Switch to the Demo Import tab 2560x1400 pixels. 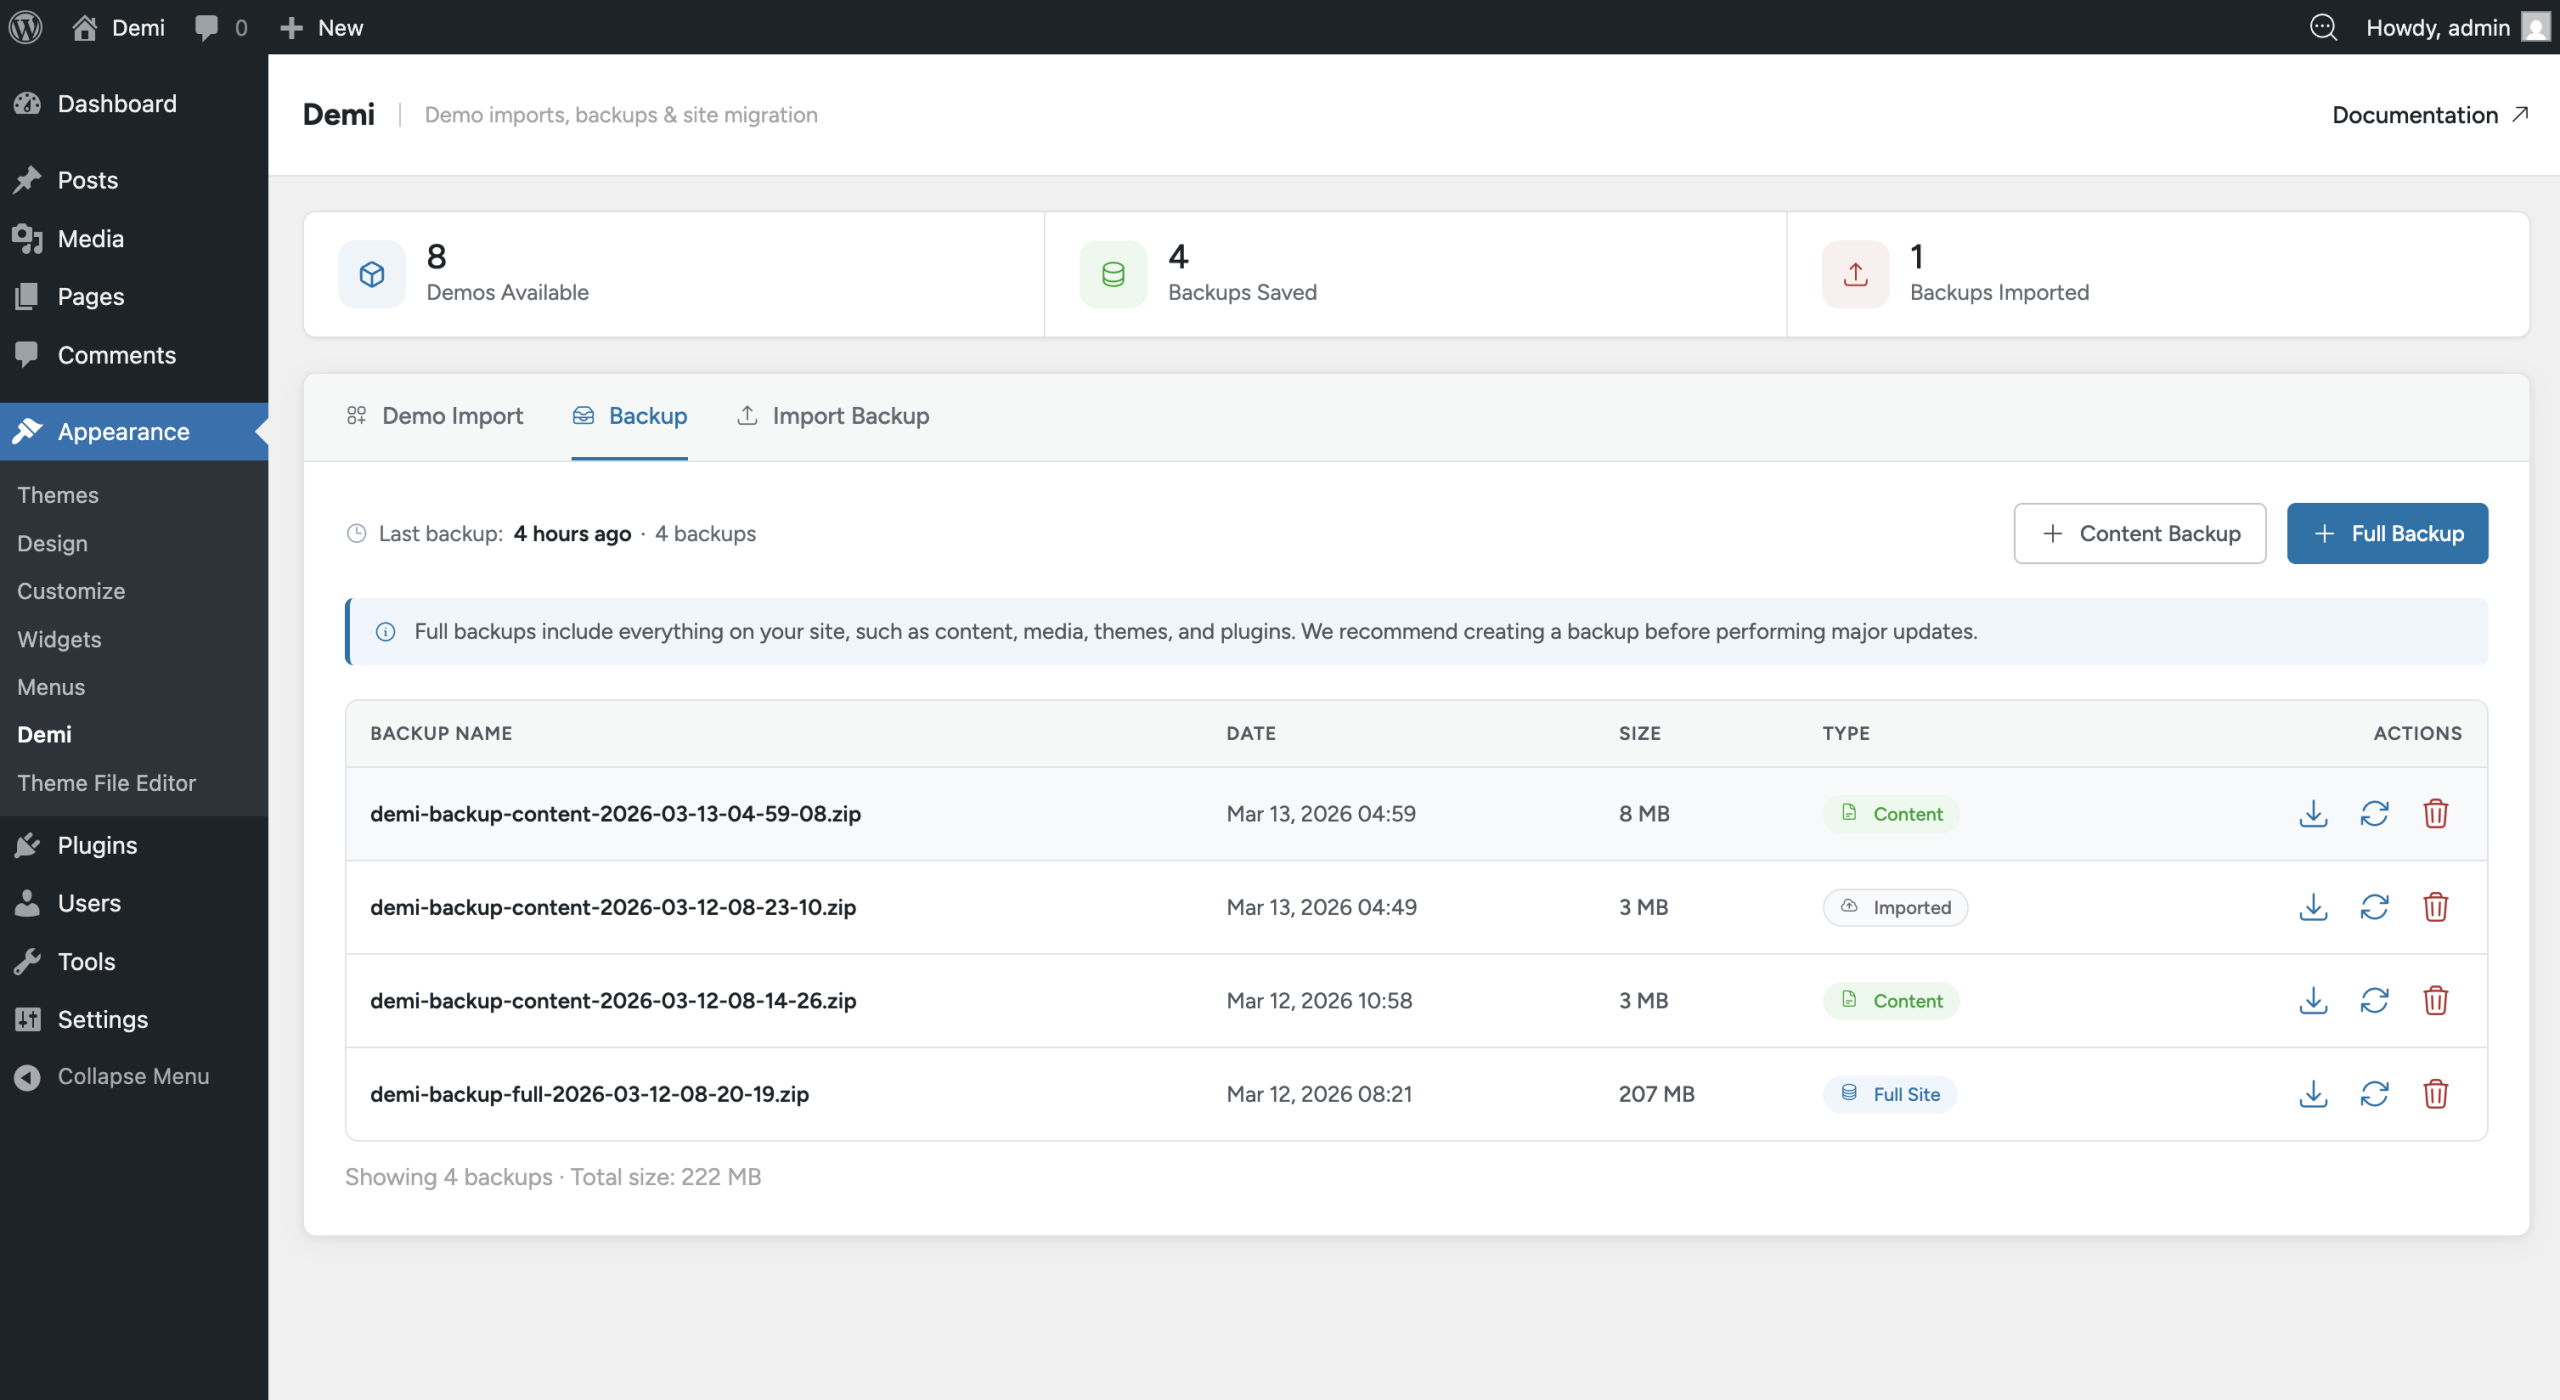435,416
